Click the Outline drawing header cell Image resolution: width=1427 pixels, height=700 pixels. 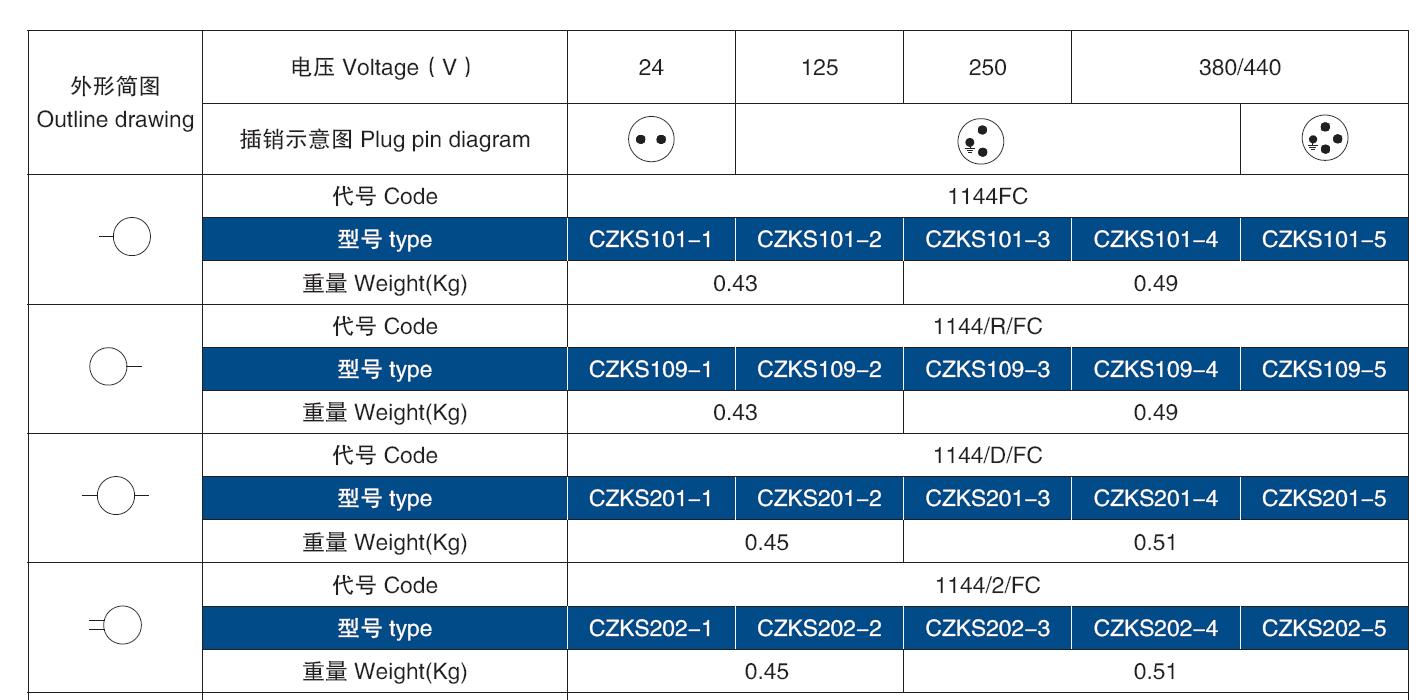coord(115,103)
